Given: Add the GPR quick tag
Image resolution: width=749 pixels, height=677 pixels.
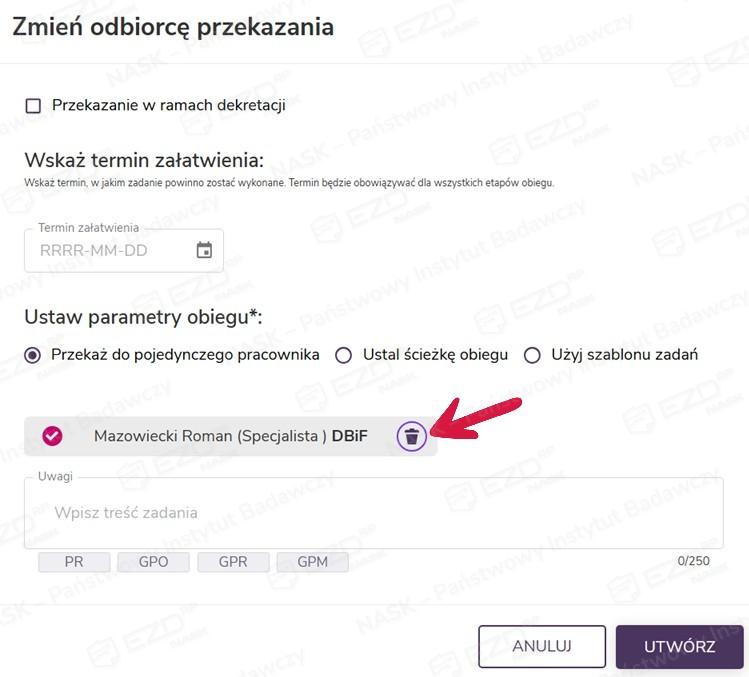Looking at the screenshot, I should coord(233,562).
